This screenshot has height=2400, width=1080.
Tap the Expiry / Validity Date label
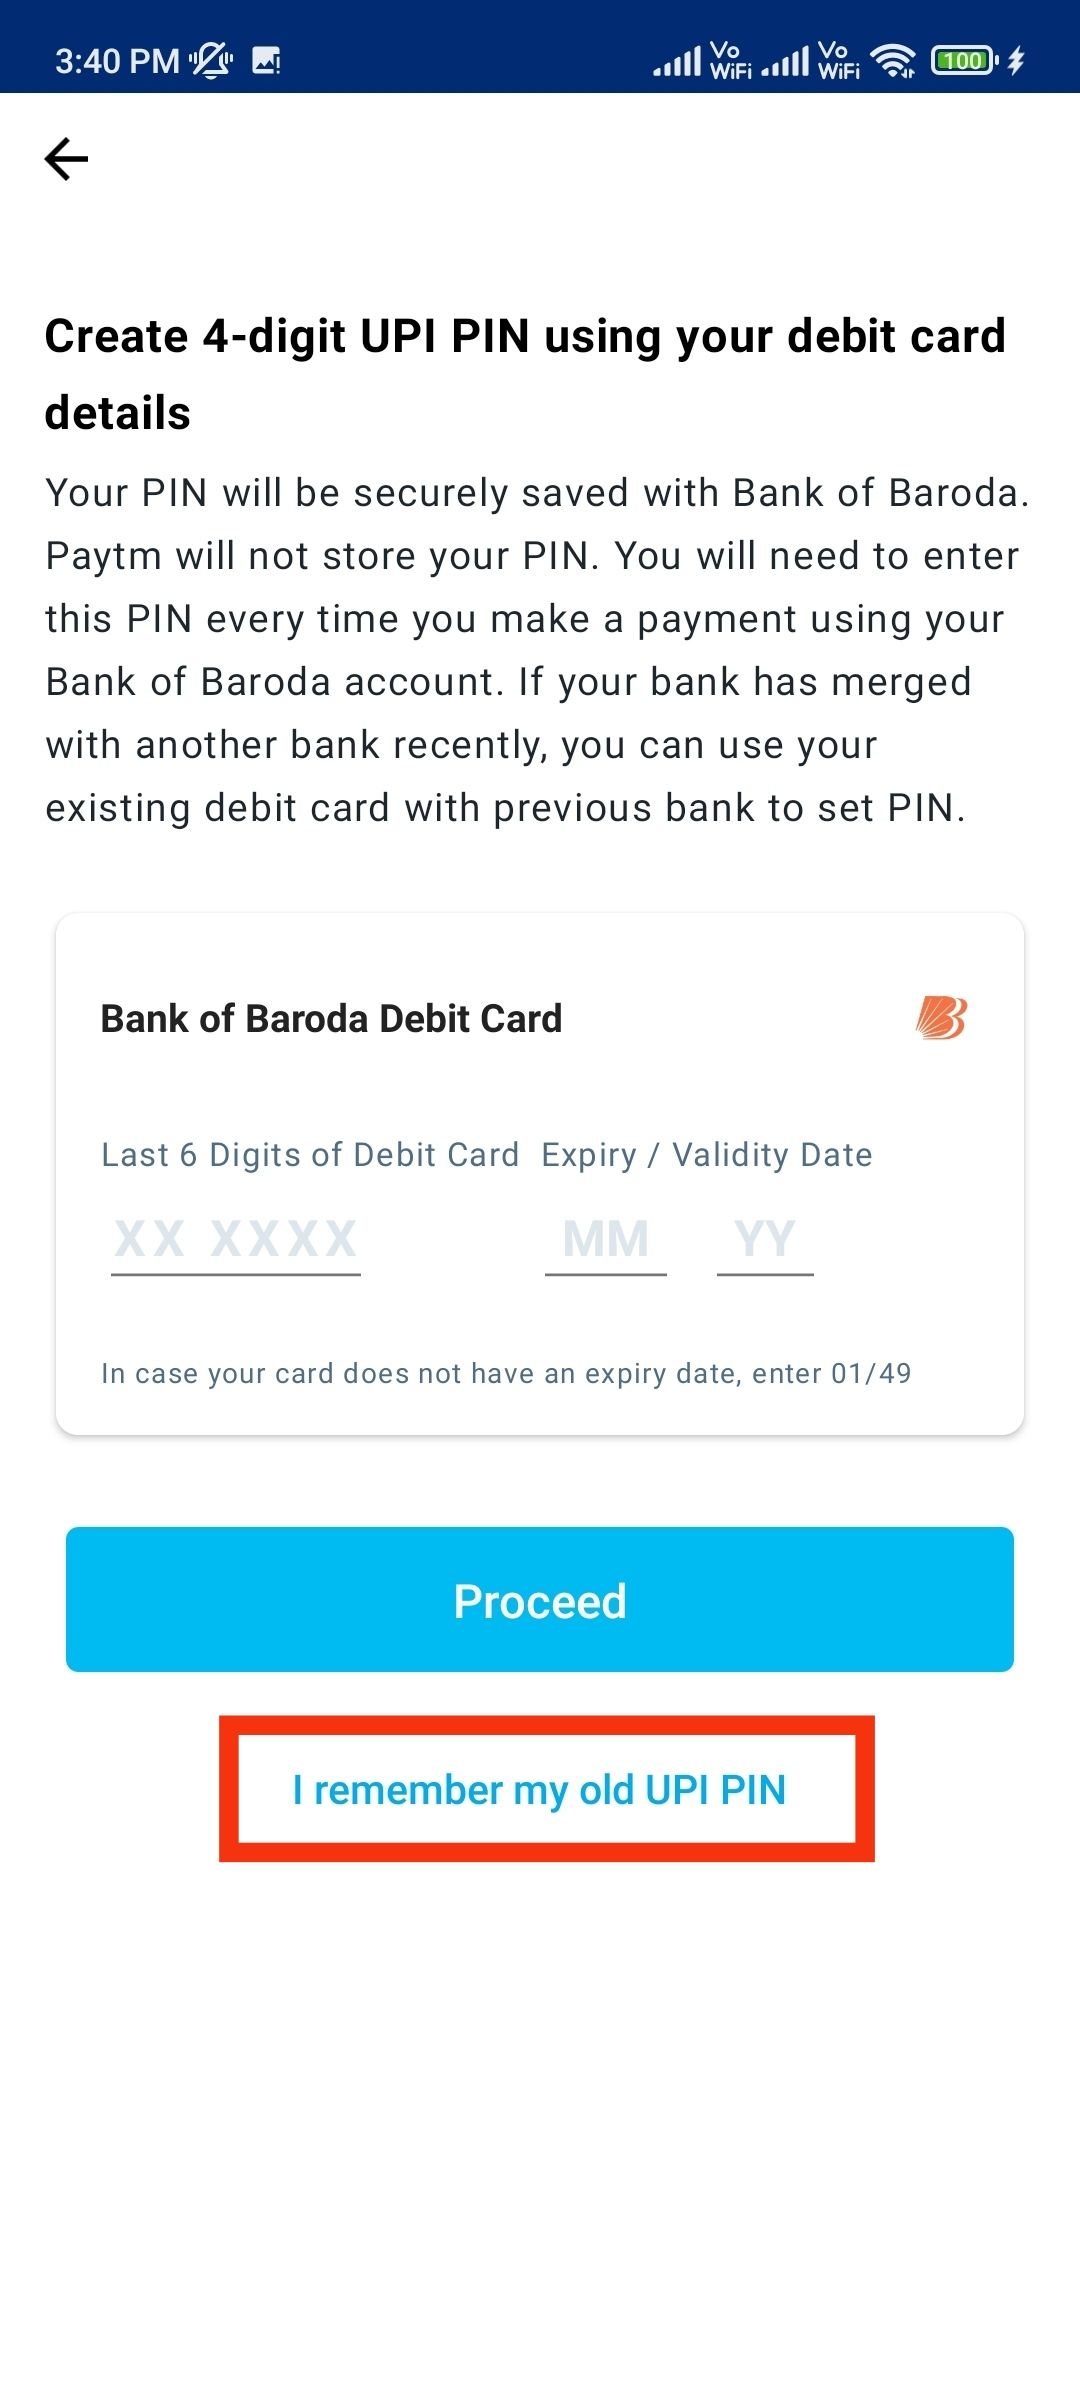point(707,1155)
